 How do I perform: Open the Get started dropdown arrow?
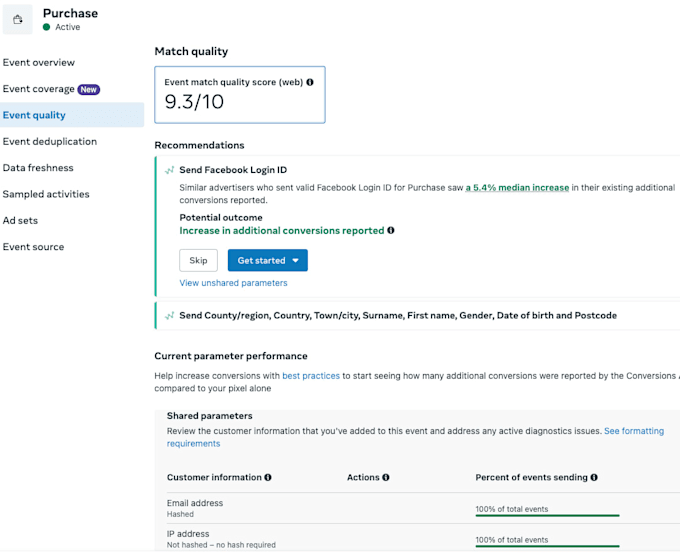296,260
